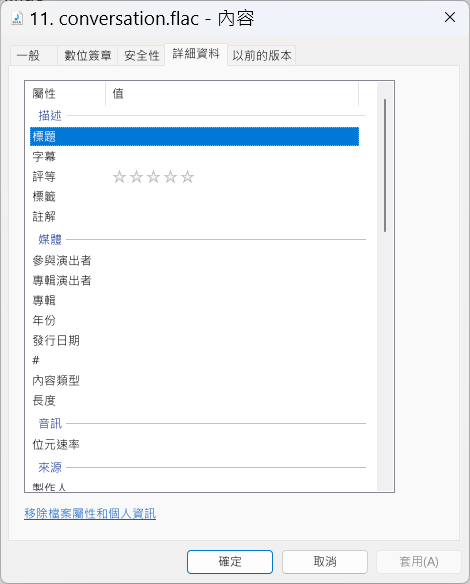This screenshot has width=470, height=584.
Task: Select the 長度 property row
Action: point(194,401)
